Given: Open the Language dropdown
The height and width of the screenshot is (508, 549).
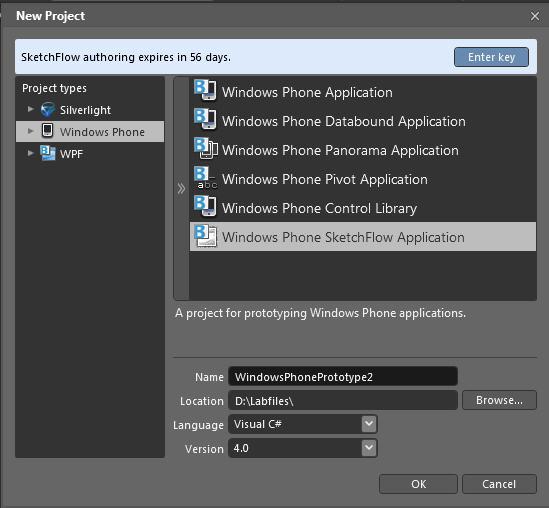Looking at the screenshot, I should pos(369,424).
